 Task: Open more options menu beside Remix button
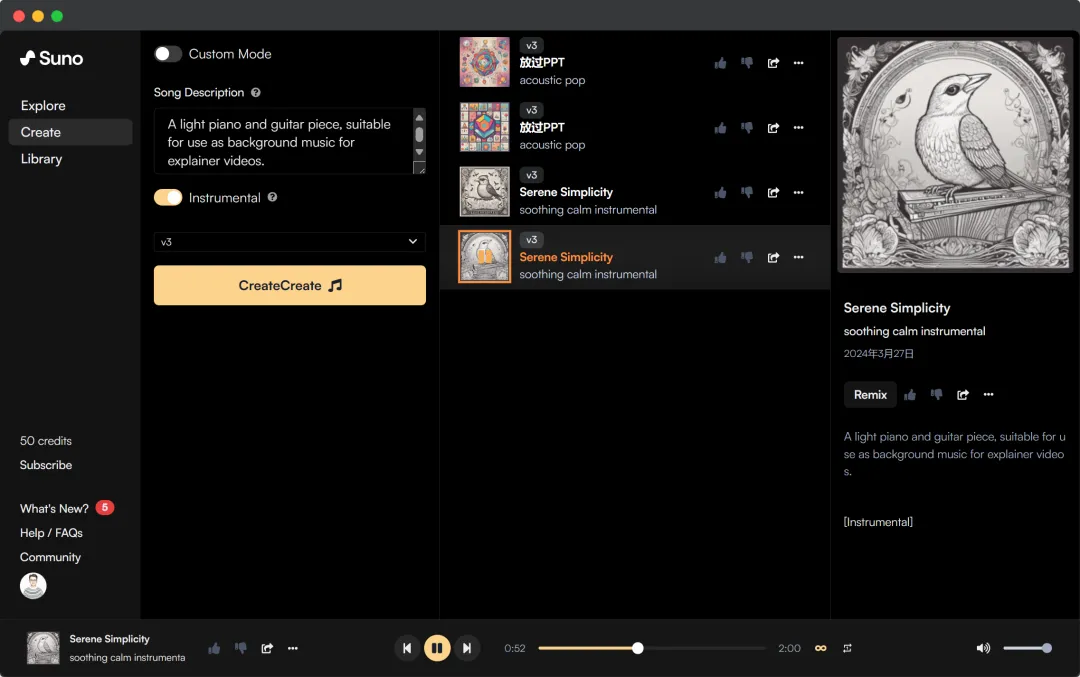tap(988, 395)
